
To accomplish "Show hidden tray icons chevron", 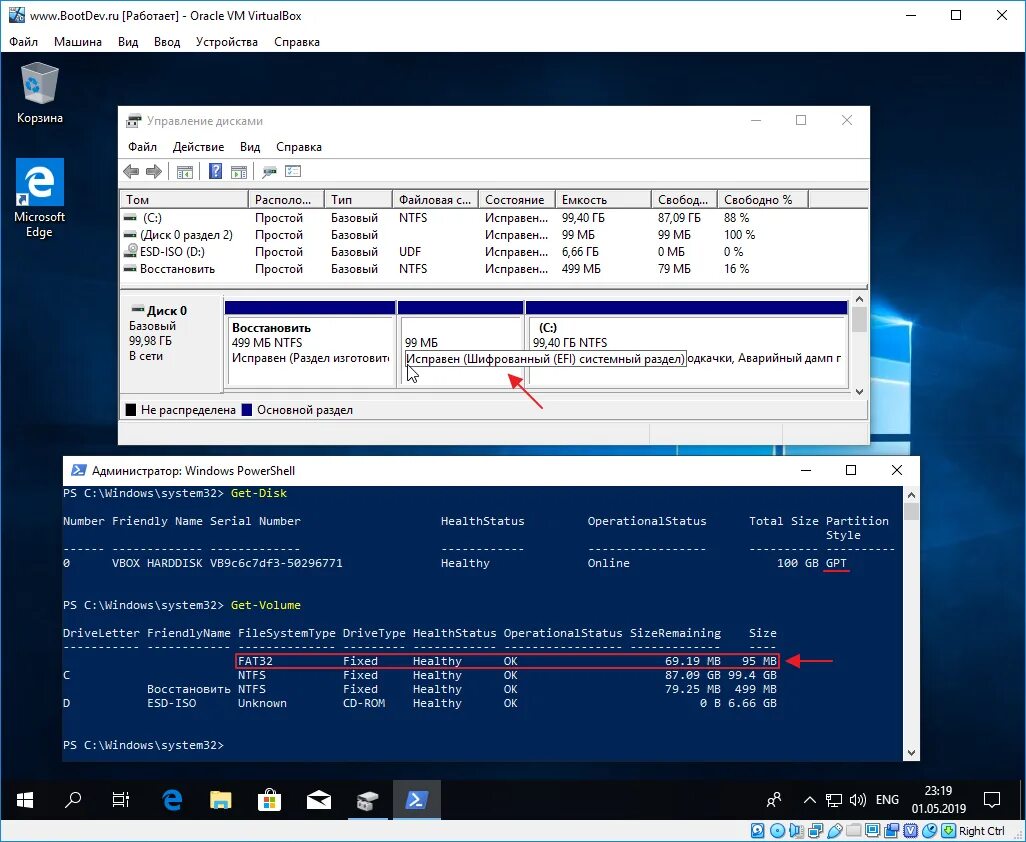I will [x=809, y=800].
